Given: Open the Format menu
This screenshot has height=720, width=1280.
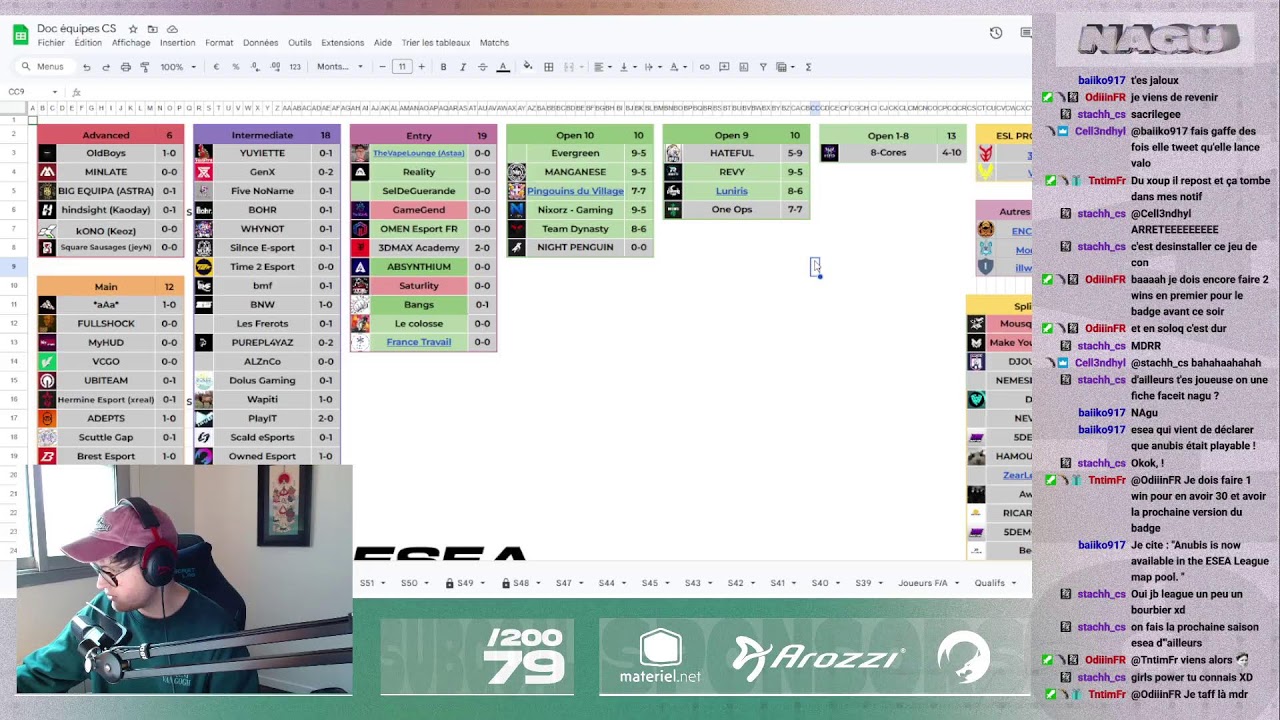Looking at the screenshot, I should coord(219,43).
